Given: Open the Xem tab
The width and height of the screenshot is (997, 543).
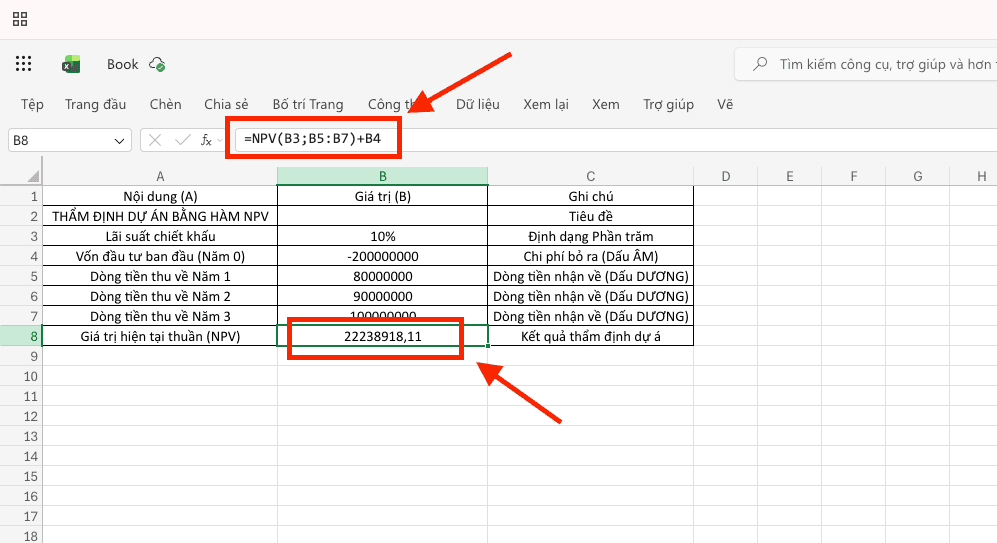Looking at the screenshot, I should 605,104.
